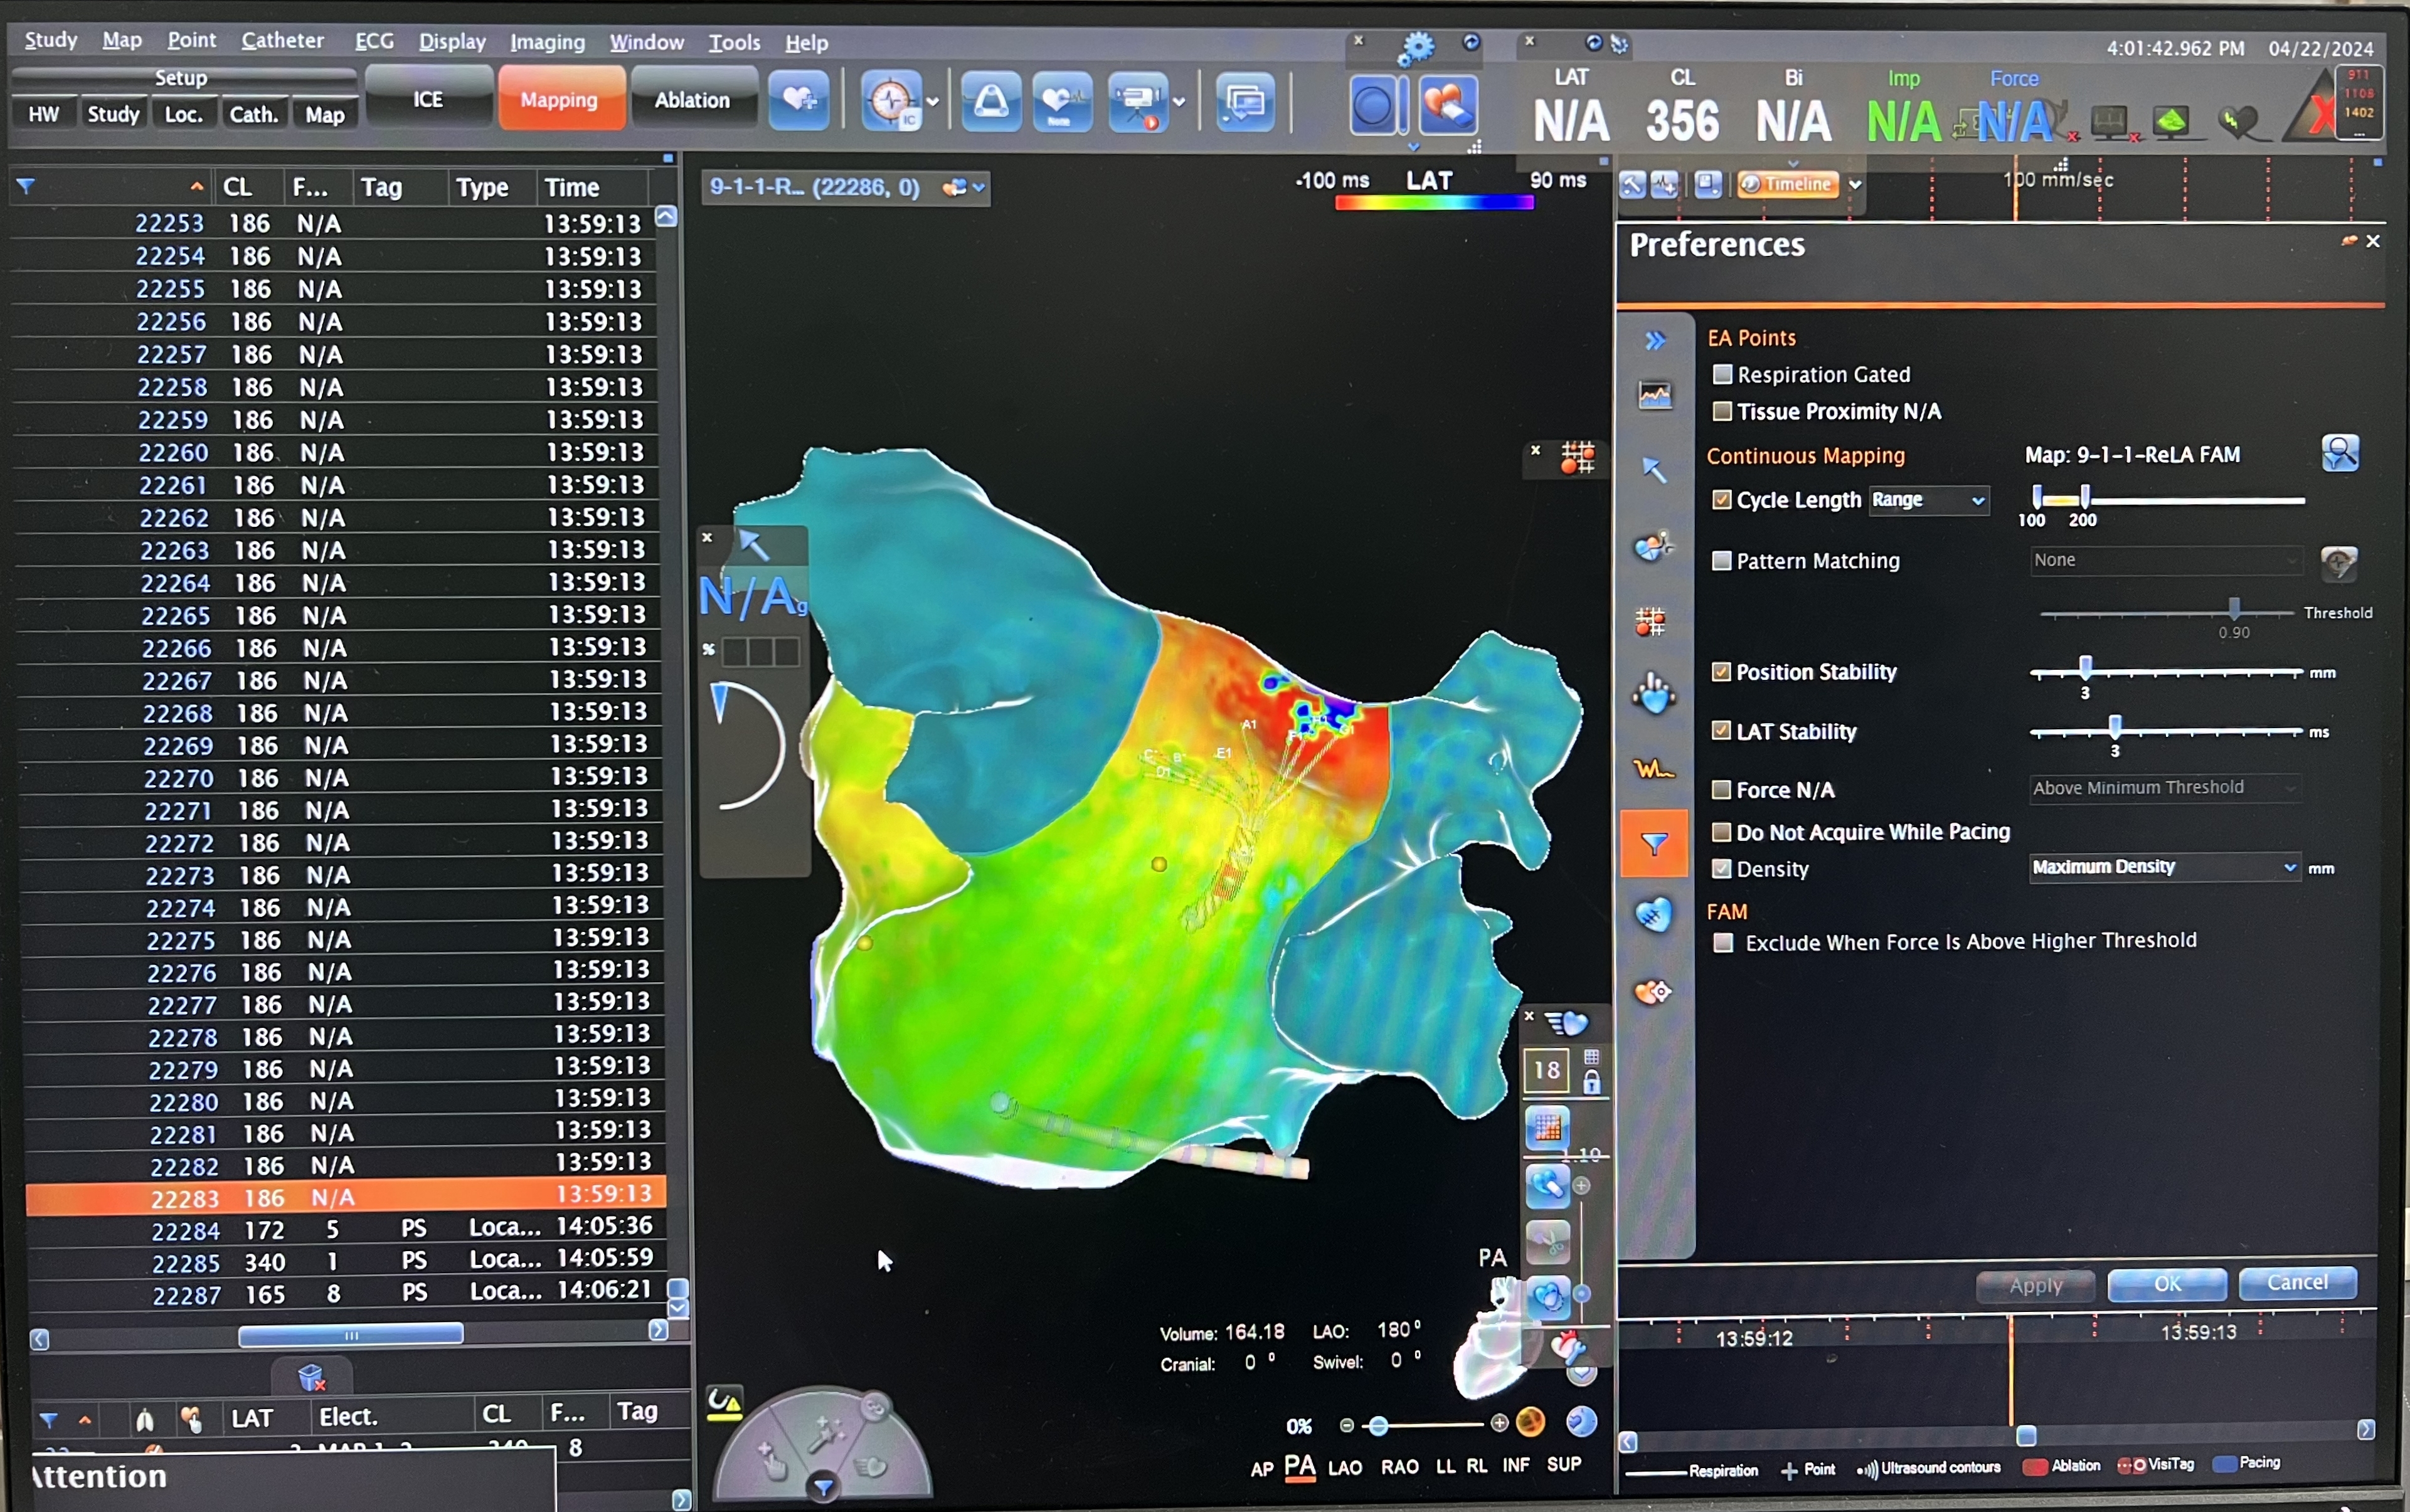Toggle Tissue Proximity N/A checkbox
Viewport: 2410px width, 1512px height.
(x=1722, y=411)
